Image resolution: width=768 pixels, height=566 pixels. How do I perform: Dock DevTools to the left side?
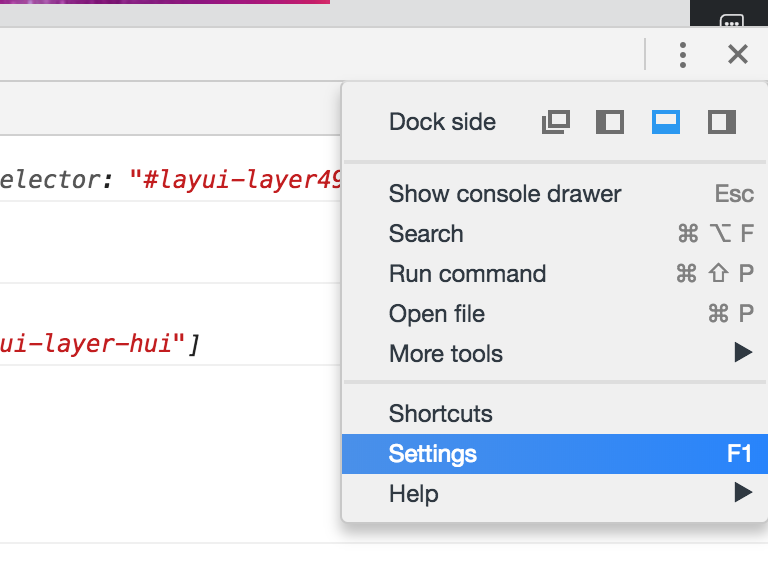tap(610, 122)
